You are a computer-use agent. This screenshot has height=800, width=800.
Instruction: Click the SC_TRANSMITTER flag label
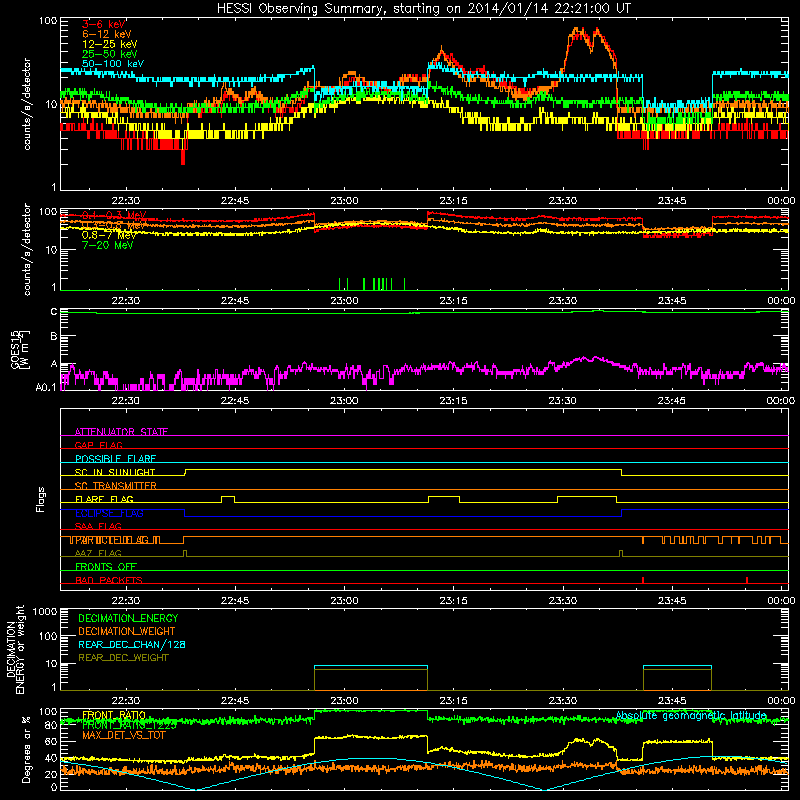[x=116, y=486]
